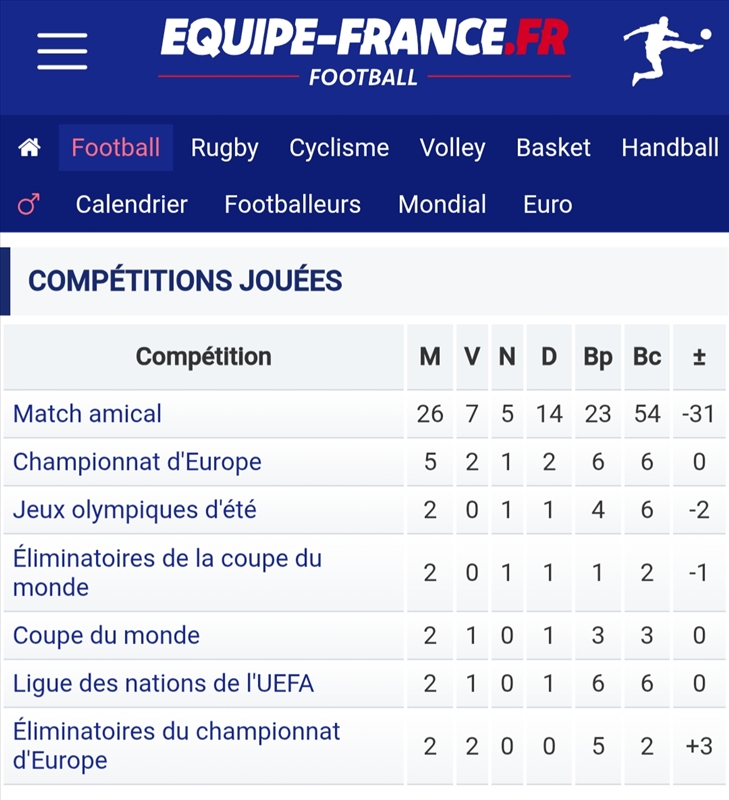This screenshot has height=800, width=729.
Task: Open the Footballeurs page
Action: pos(293,205)
